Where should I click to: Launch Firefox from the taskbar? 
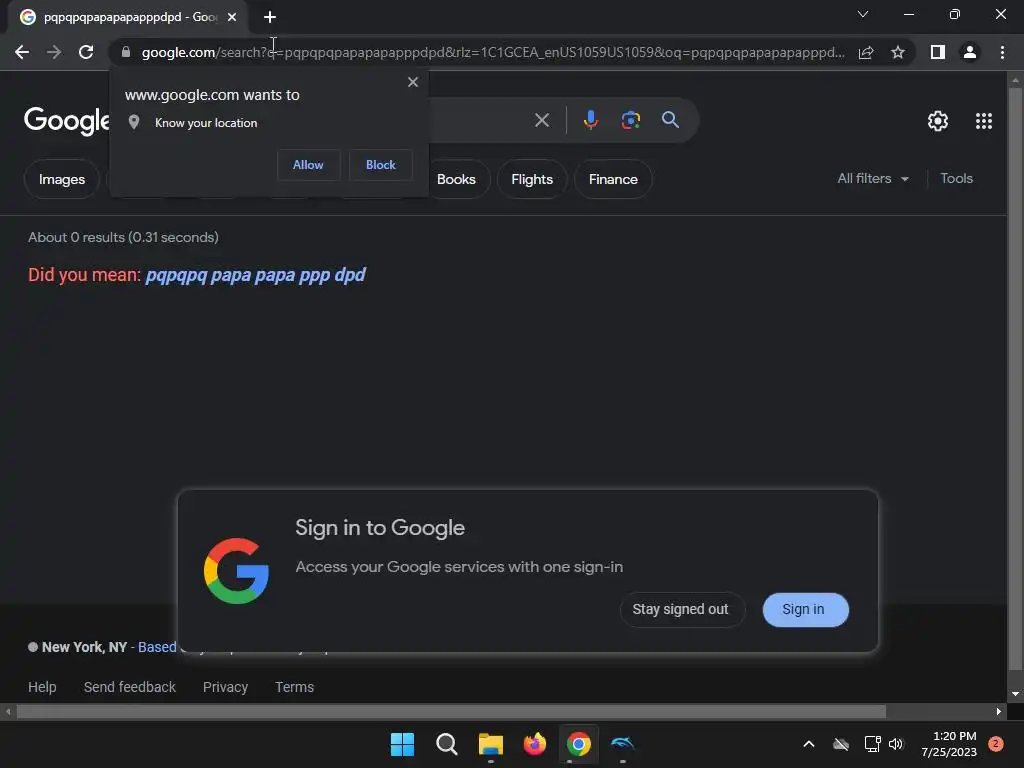(x=535, y=744)
